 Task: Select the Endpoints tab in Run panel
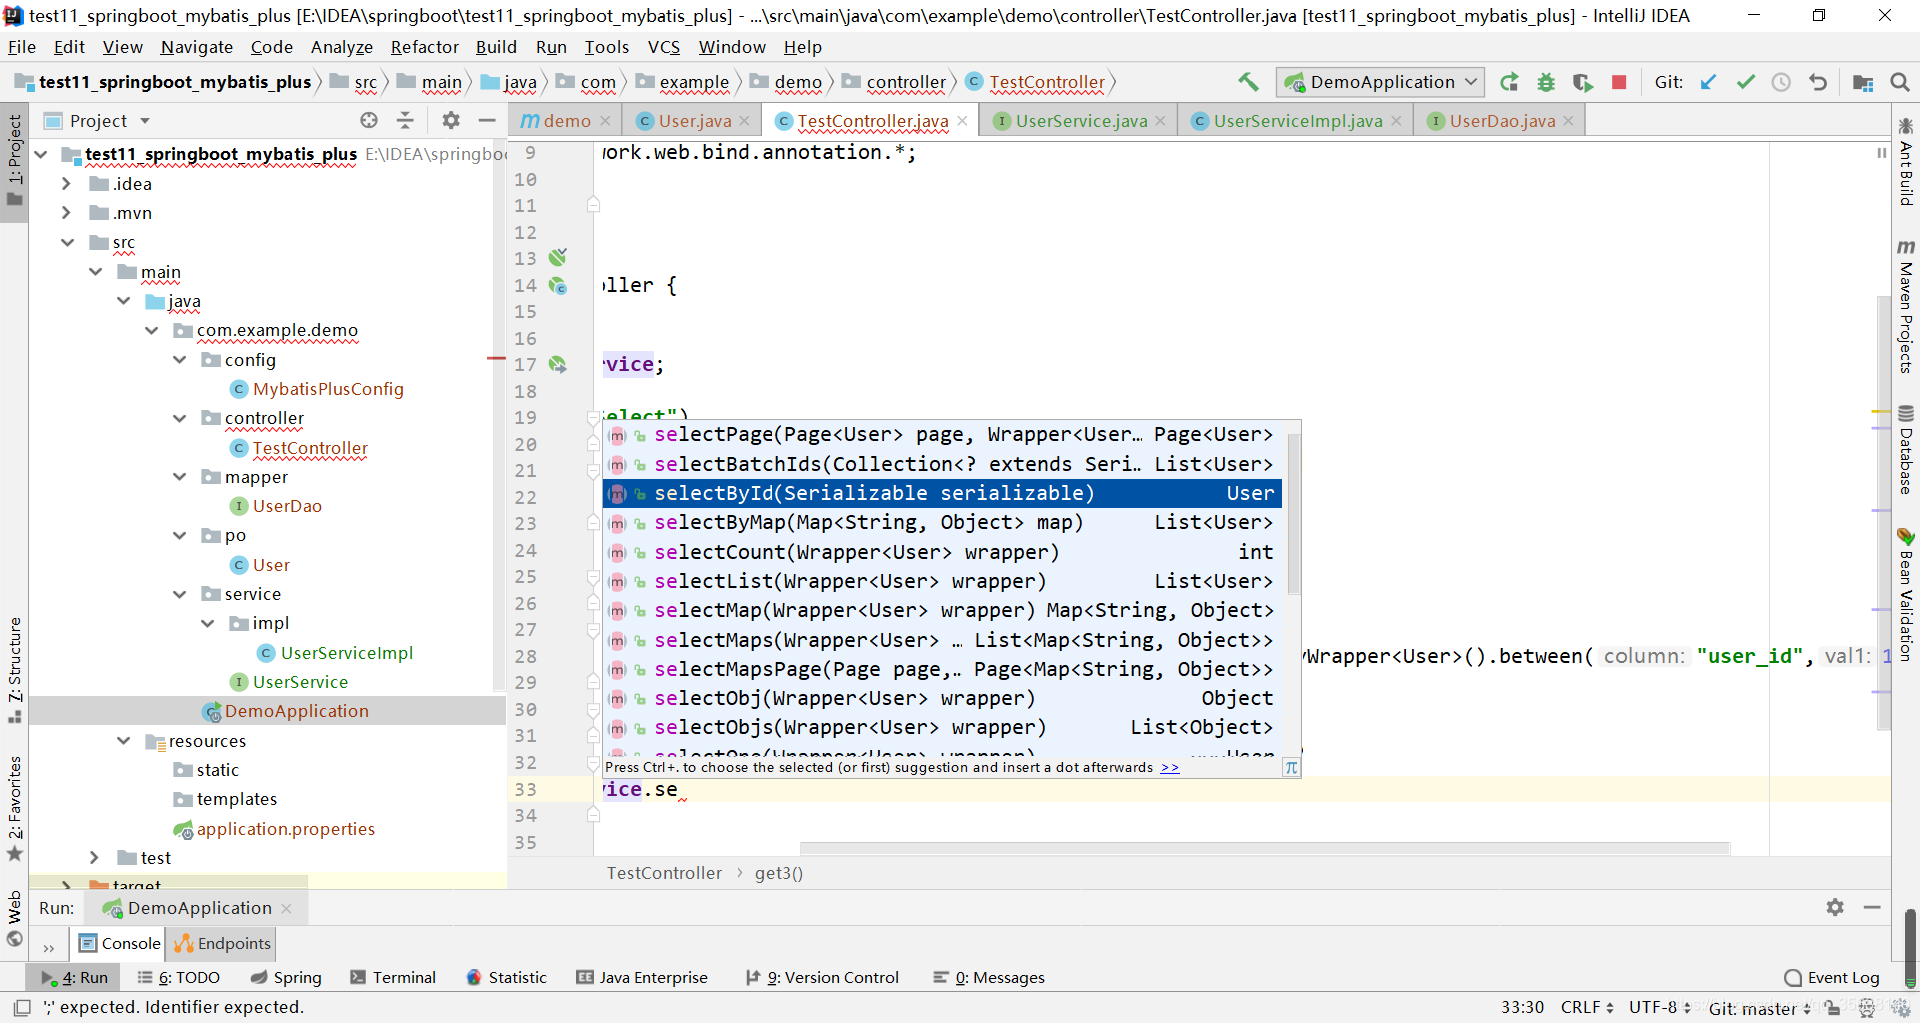click(222, 943)
